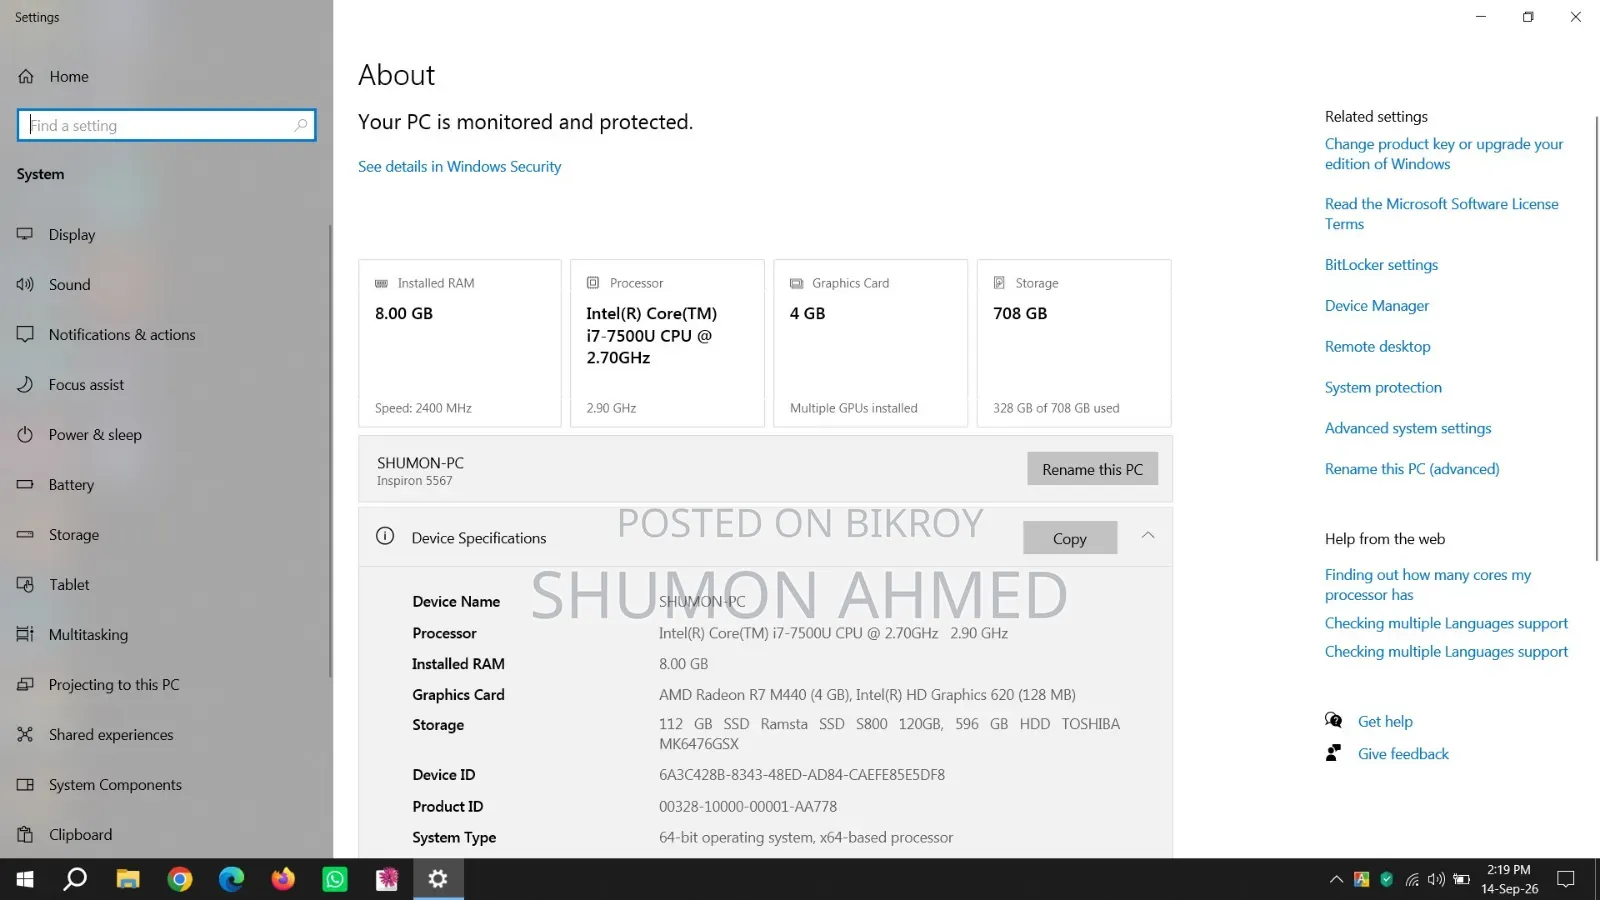Click the Processor summary card
This screenshot has height=900, width=1600.
coord(667,344)
